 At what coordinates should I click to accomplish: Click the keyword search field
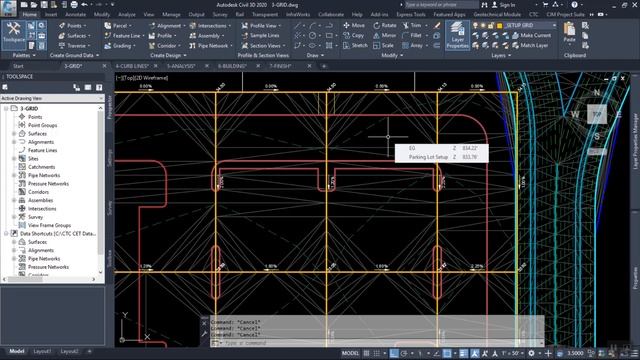click(x=442, y=5)
